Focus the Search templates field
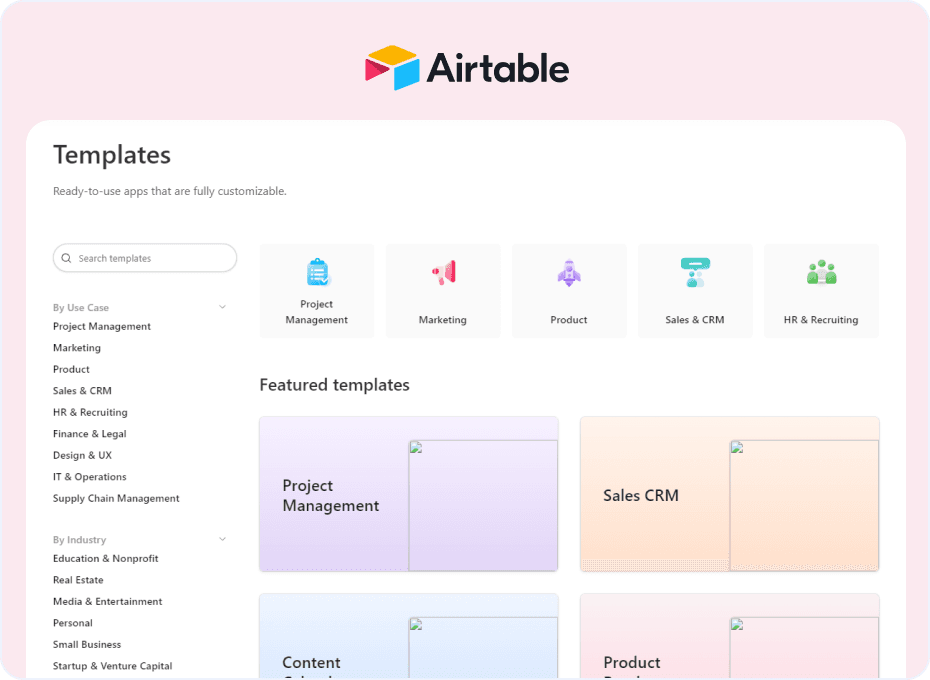Screen dimensions: 930x680 [145, 258]
